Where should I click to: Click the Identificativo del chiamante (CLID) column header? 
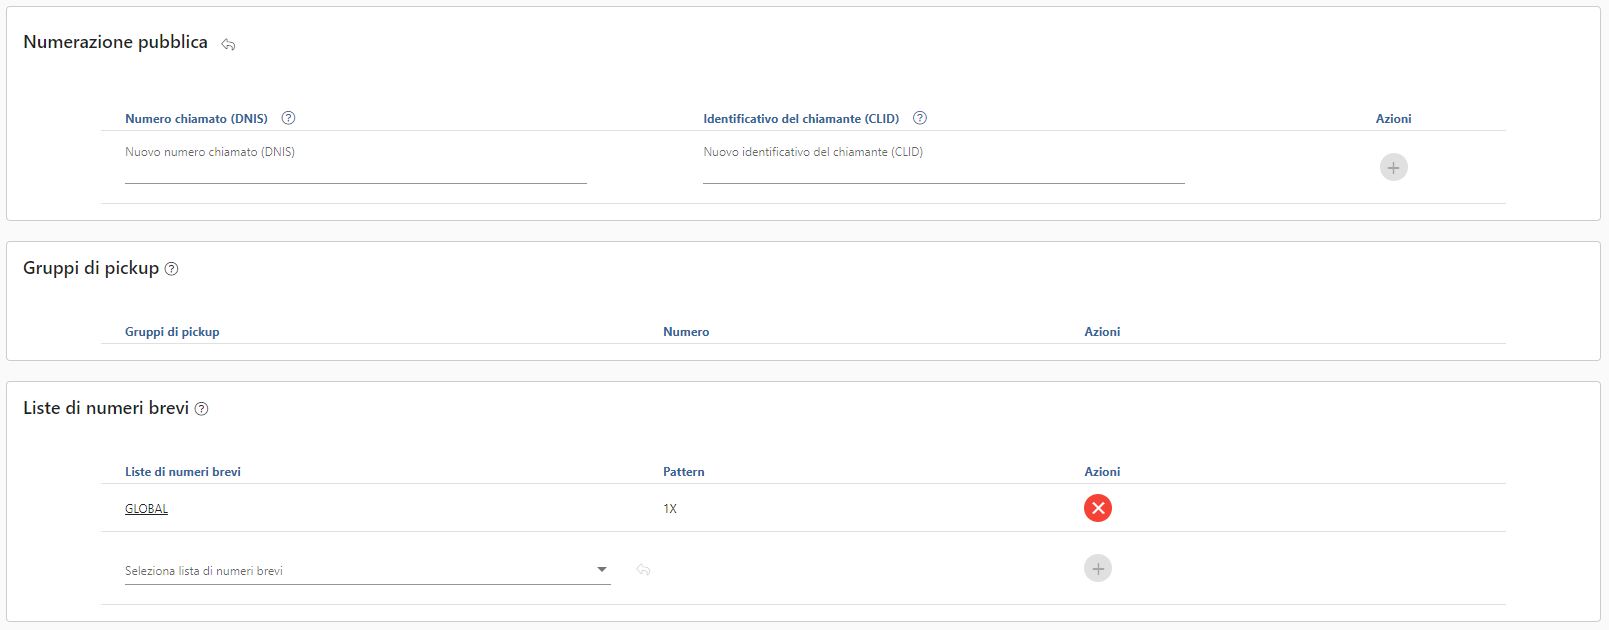point(801,118)
